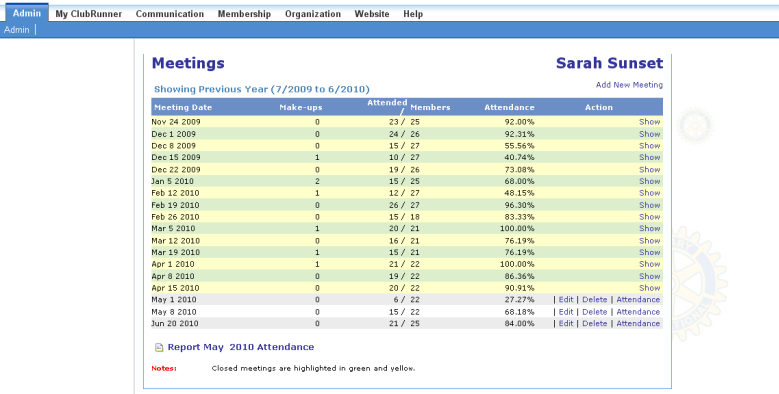Click the report document icon beside Report May 2010 Attendance
This screenshot has height=394, width=779.
159,348
